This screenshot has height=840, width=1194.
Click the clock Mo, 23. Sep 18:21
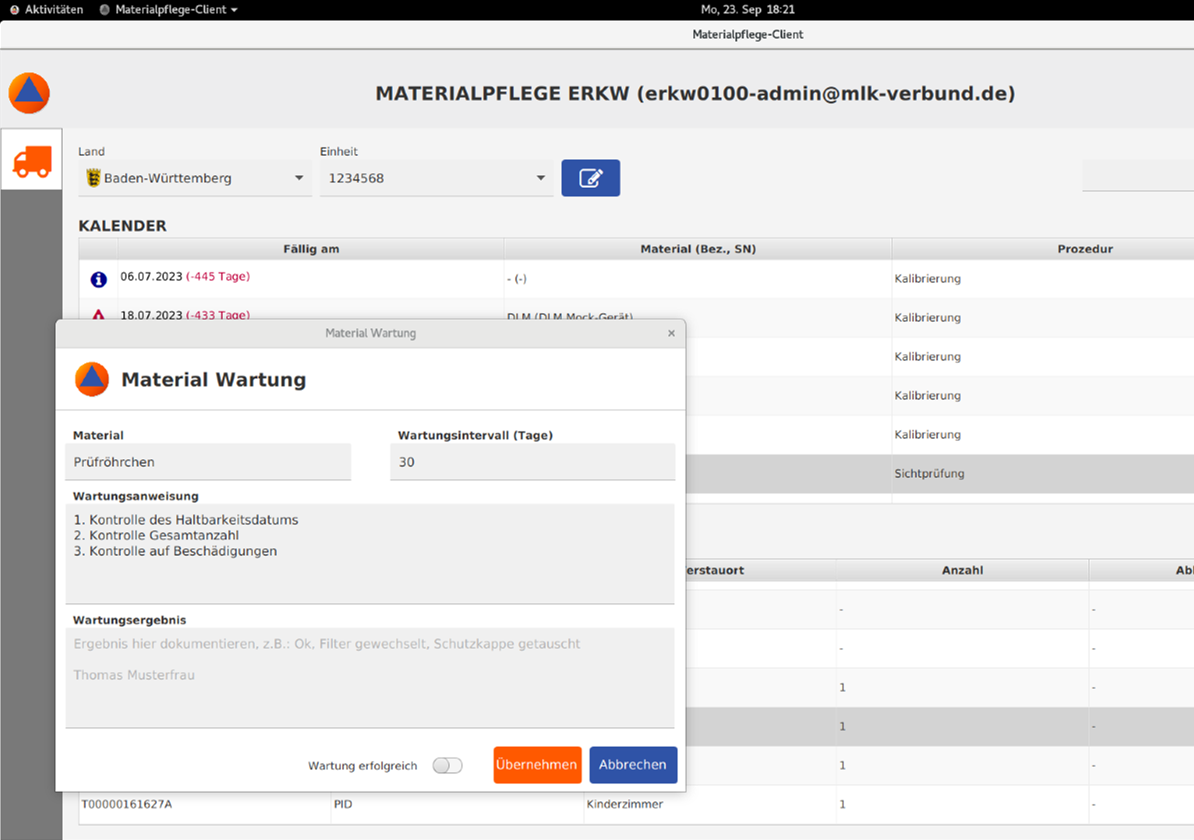coord(747,10)
